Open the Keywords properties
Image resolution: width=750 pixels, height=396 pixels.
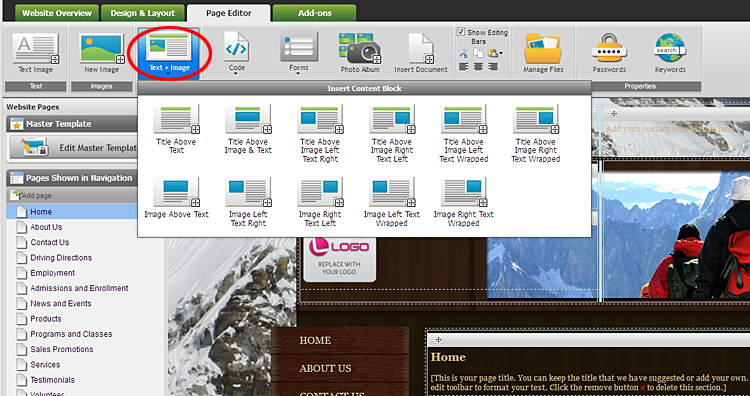pyautogui.click(x=670, y=54)
